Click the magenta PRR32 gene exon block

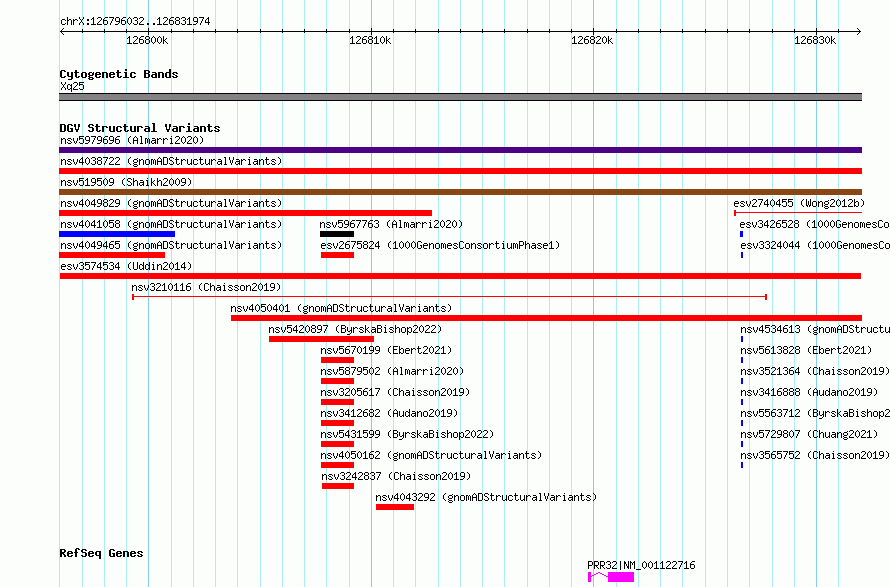(x=621, y=577)
